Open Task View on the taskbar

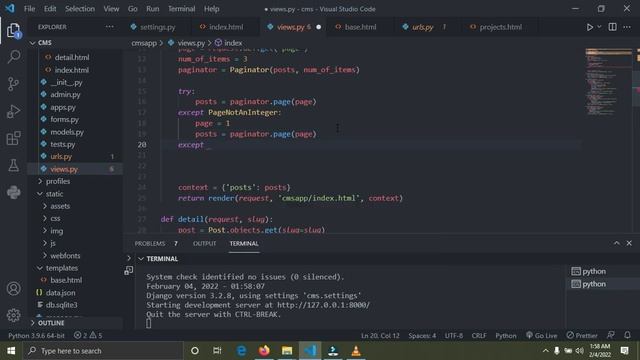point(217,351)
